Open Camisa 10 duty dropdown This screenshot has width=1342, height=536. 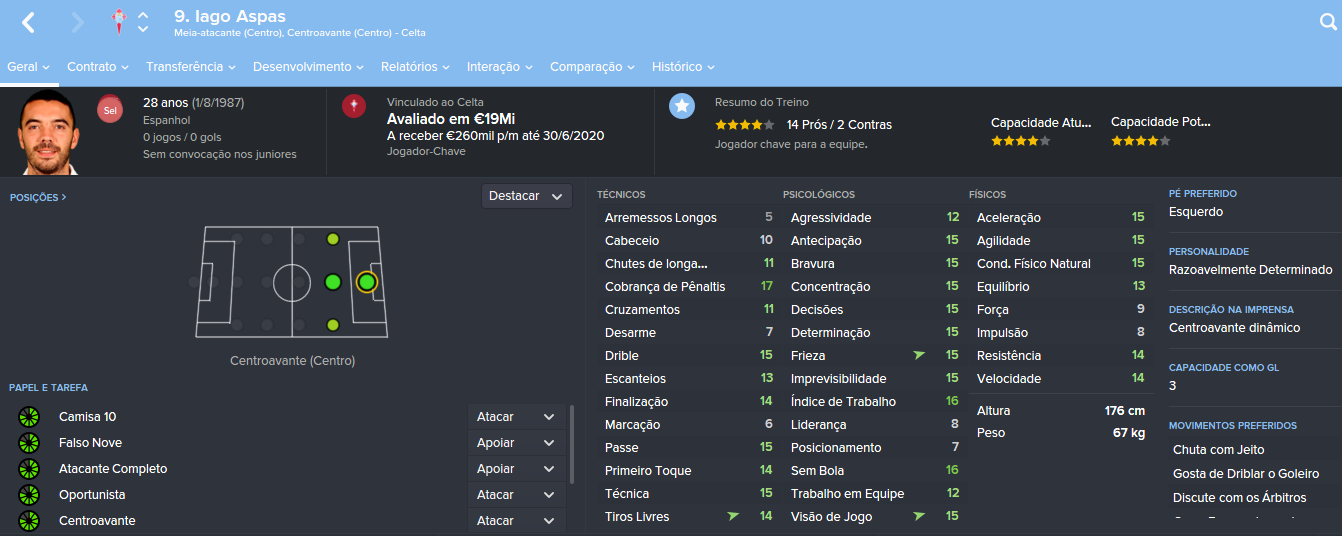pyautogui.click(x=516, y=417)
